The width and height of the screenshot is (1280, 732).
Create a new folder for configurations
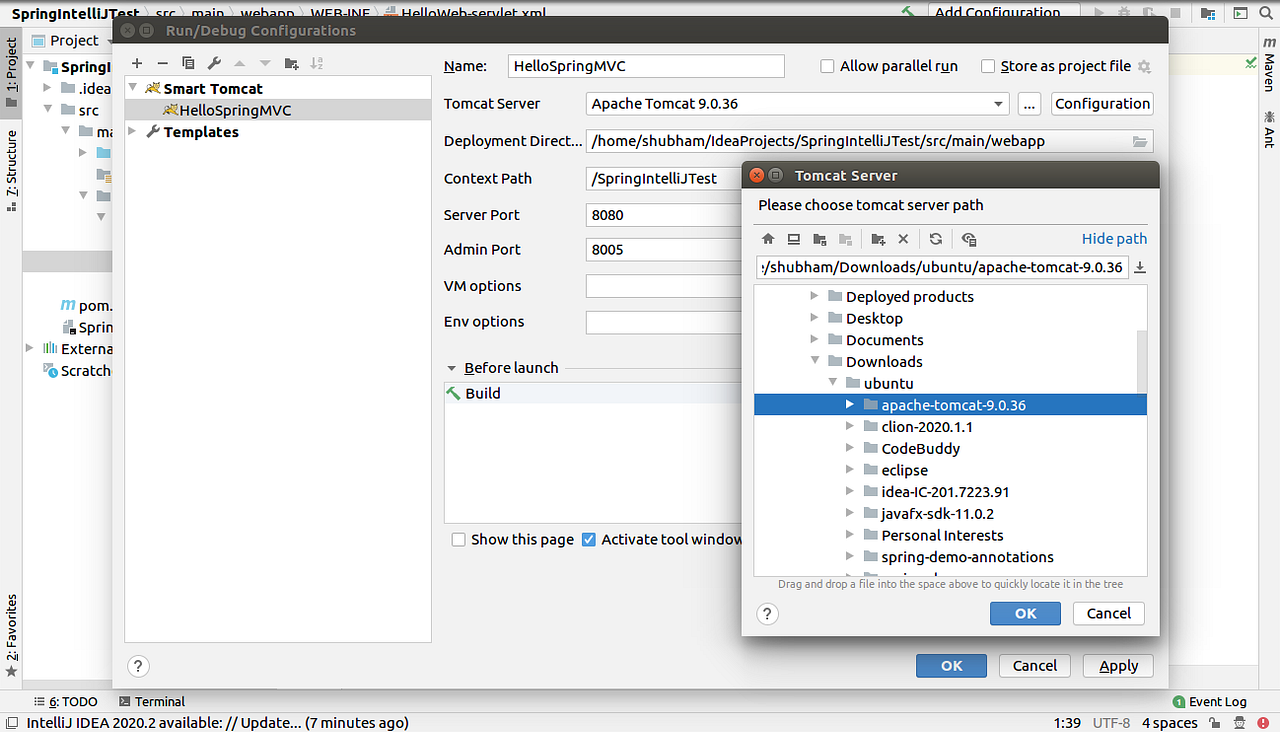(x=291, y=63)
